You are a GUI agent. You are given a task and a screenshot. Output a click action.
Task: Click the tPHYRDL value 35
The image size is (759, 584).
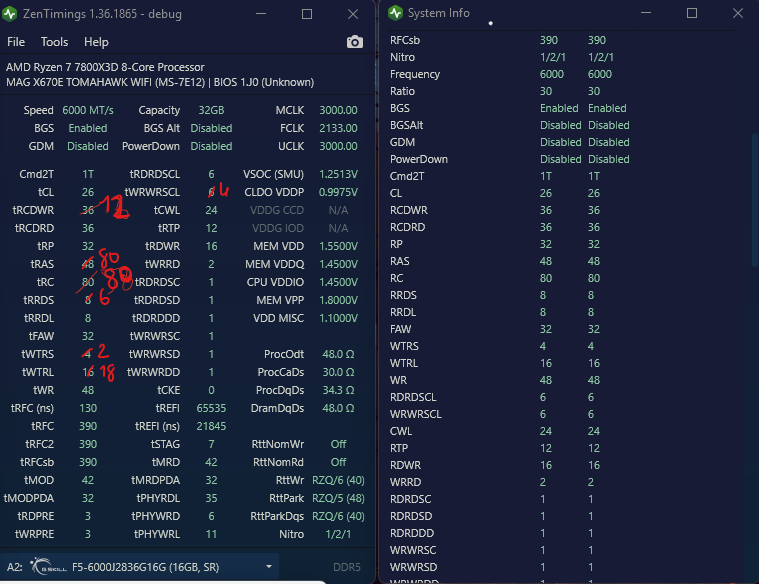(x=211, y=498)
